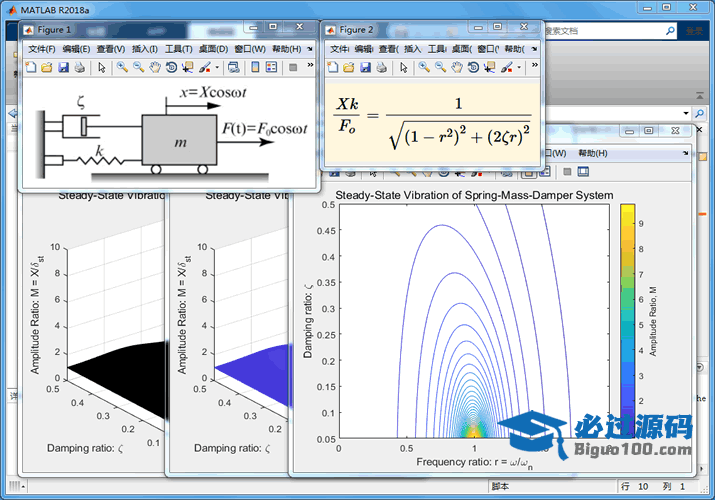715x500 pixels.
Task: Open 帮助(H) menu in Figure 1
Action: click(x=287, y=49)
